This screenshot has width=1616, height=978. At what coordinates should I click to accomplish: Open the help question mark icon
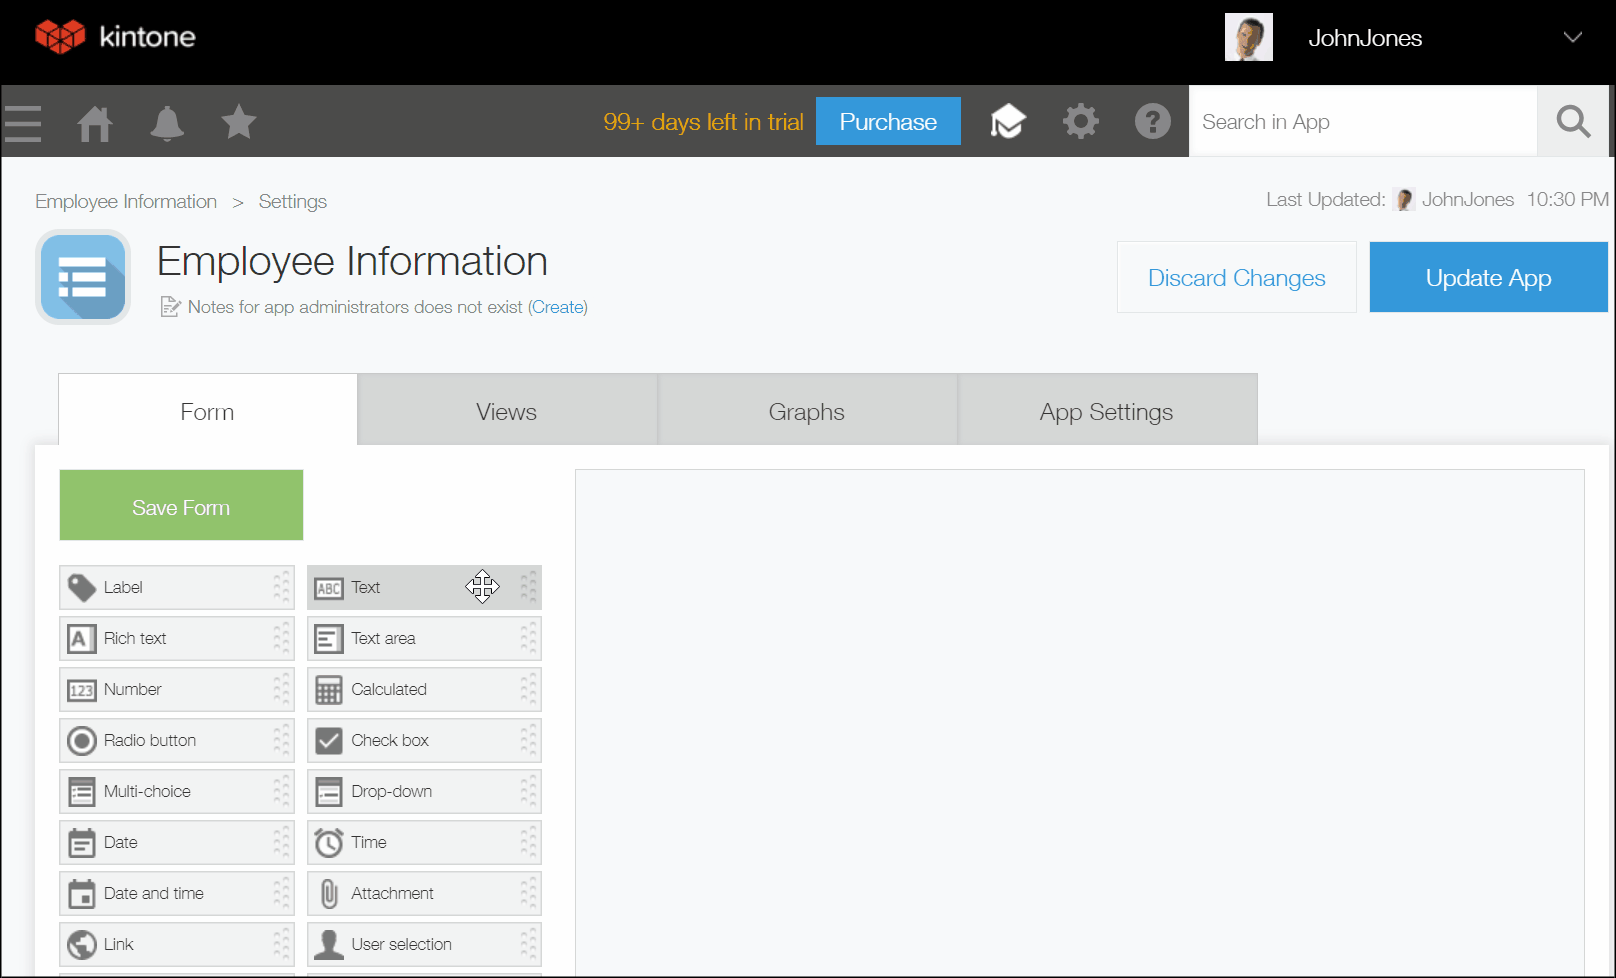(x=1152, y=122)
